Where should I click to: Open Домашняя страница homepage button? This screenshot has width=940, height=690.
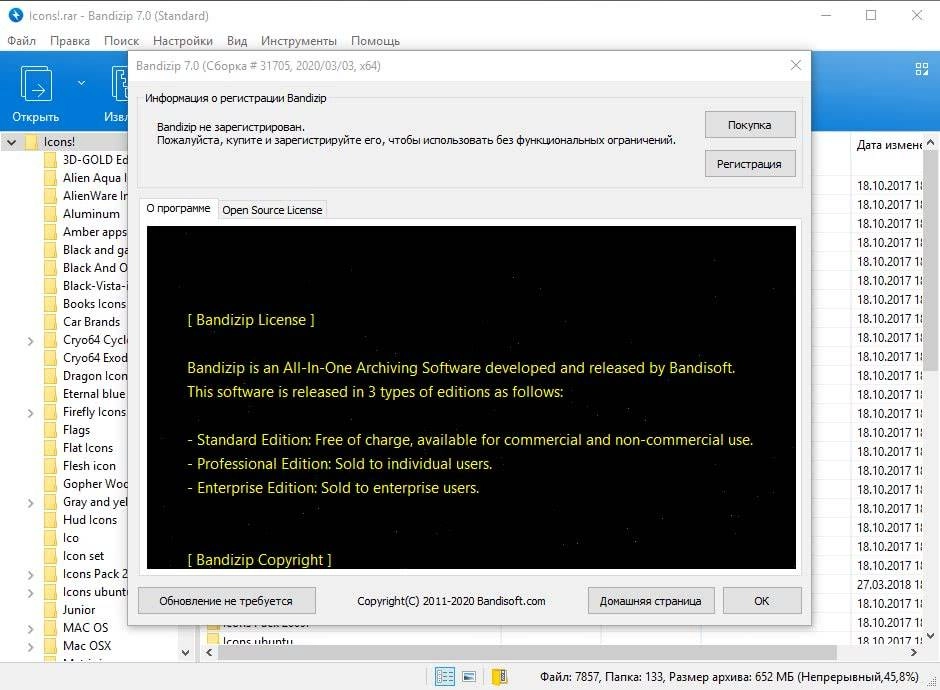pyautogui.click(x=650, y=601)
